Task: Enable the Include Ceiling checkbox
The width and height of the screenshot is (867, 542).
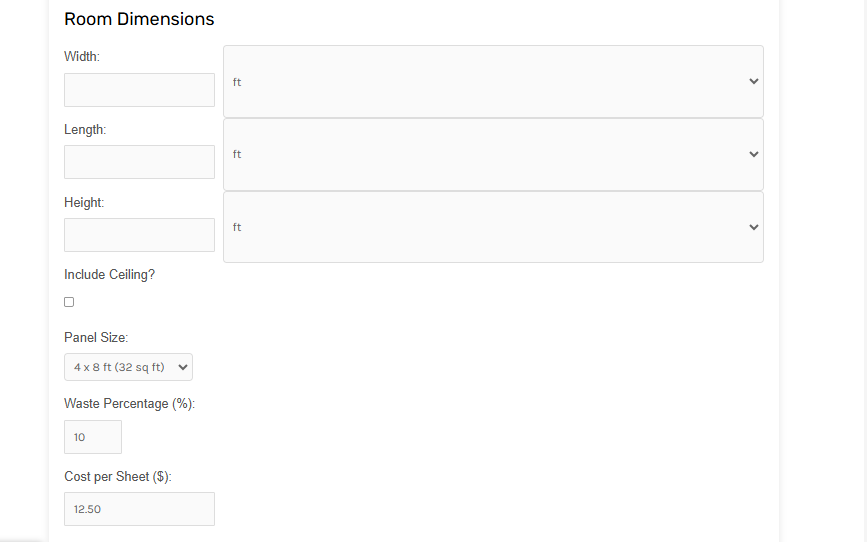Action: coord(69,302)
